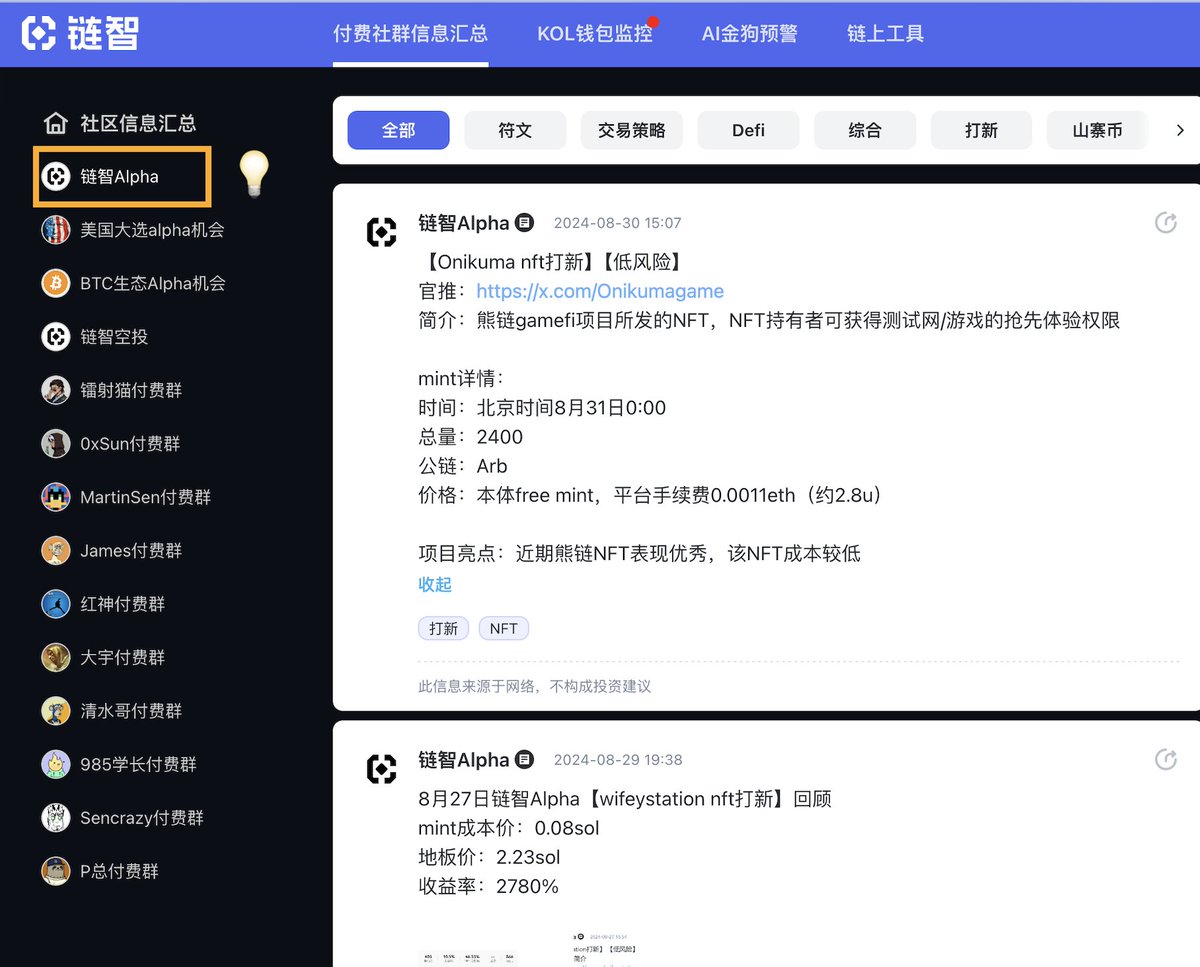
Task: Open 985学长付费群 group
Action: [x=138, y=765]
